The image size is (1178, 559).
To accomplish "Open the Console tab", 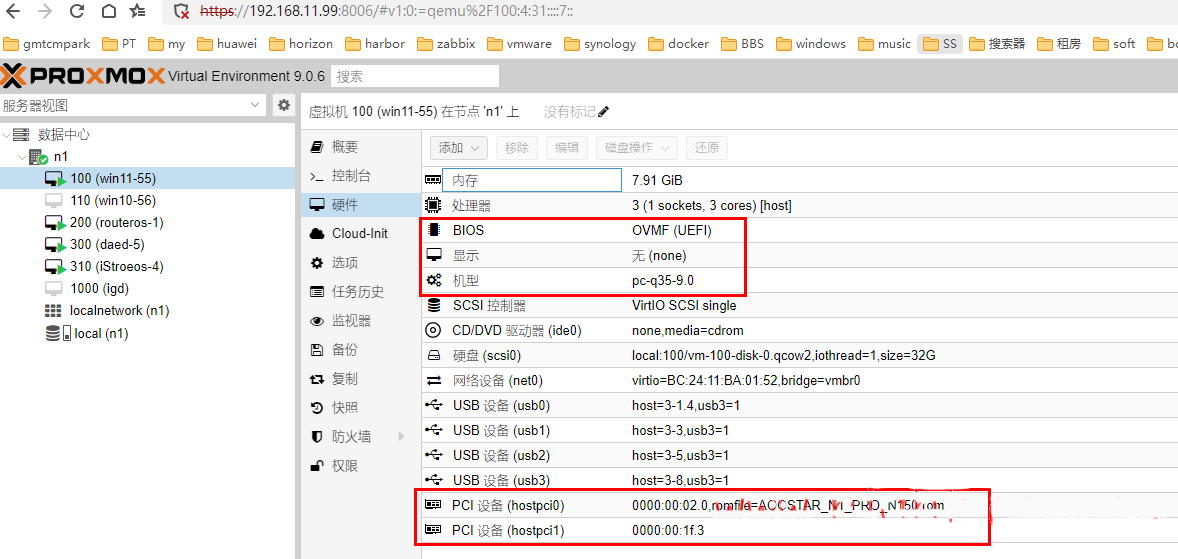I will [351, 176].
